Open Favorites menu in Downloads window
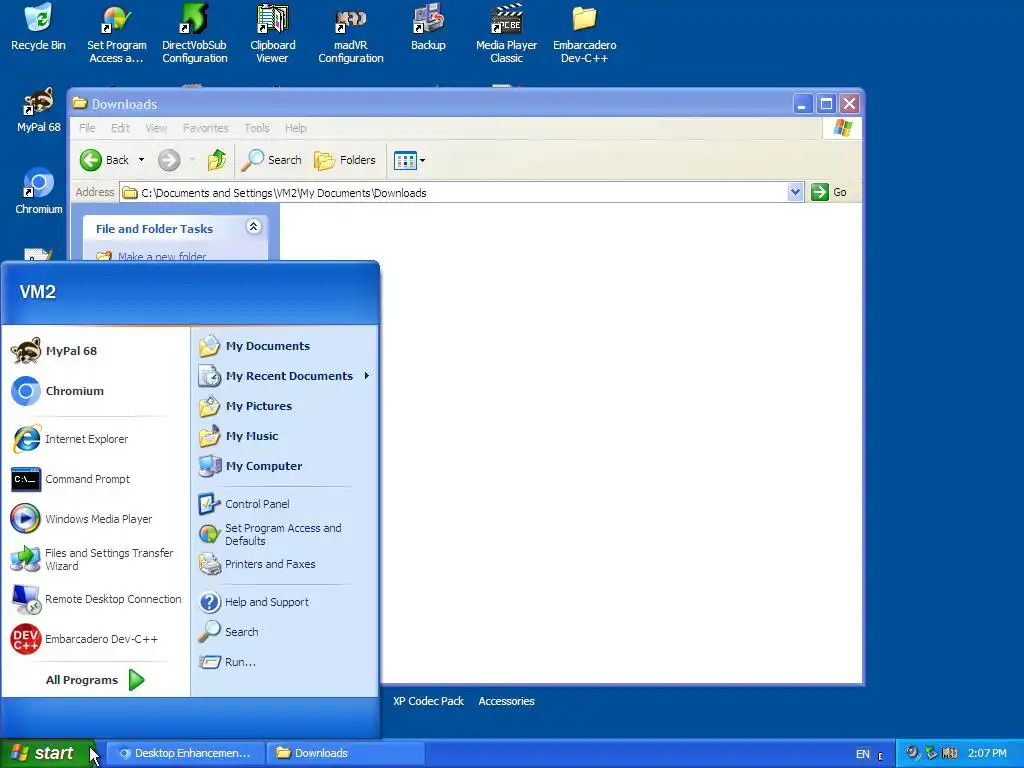The image size is (1024, 768). click(x=206, y=128)
